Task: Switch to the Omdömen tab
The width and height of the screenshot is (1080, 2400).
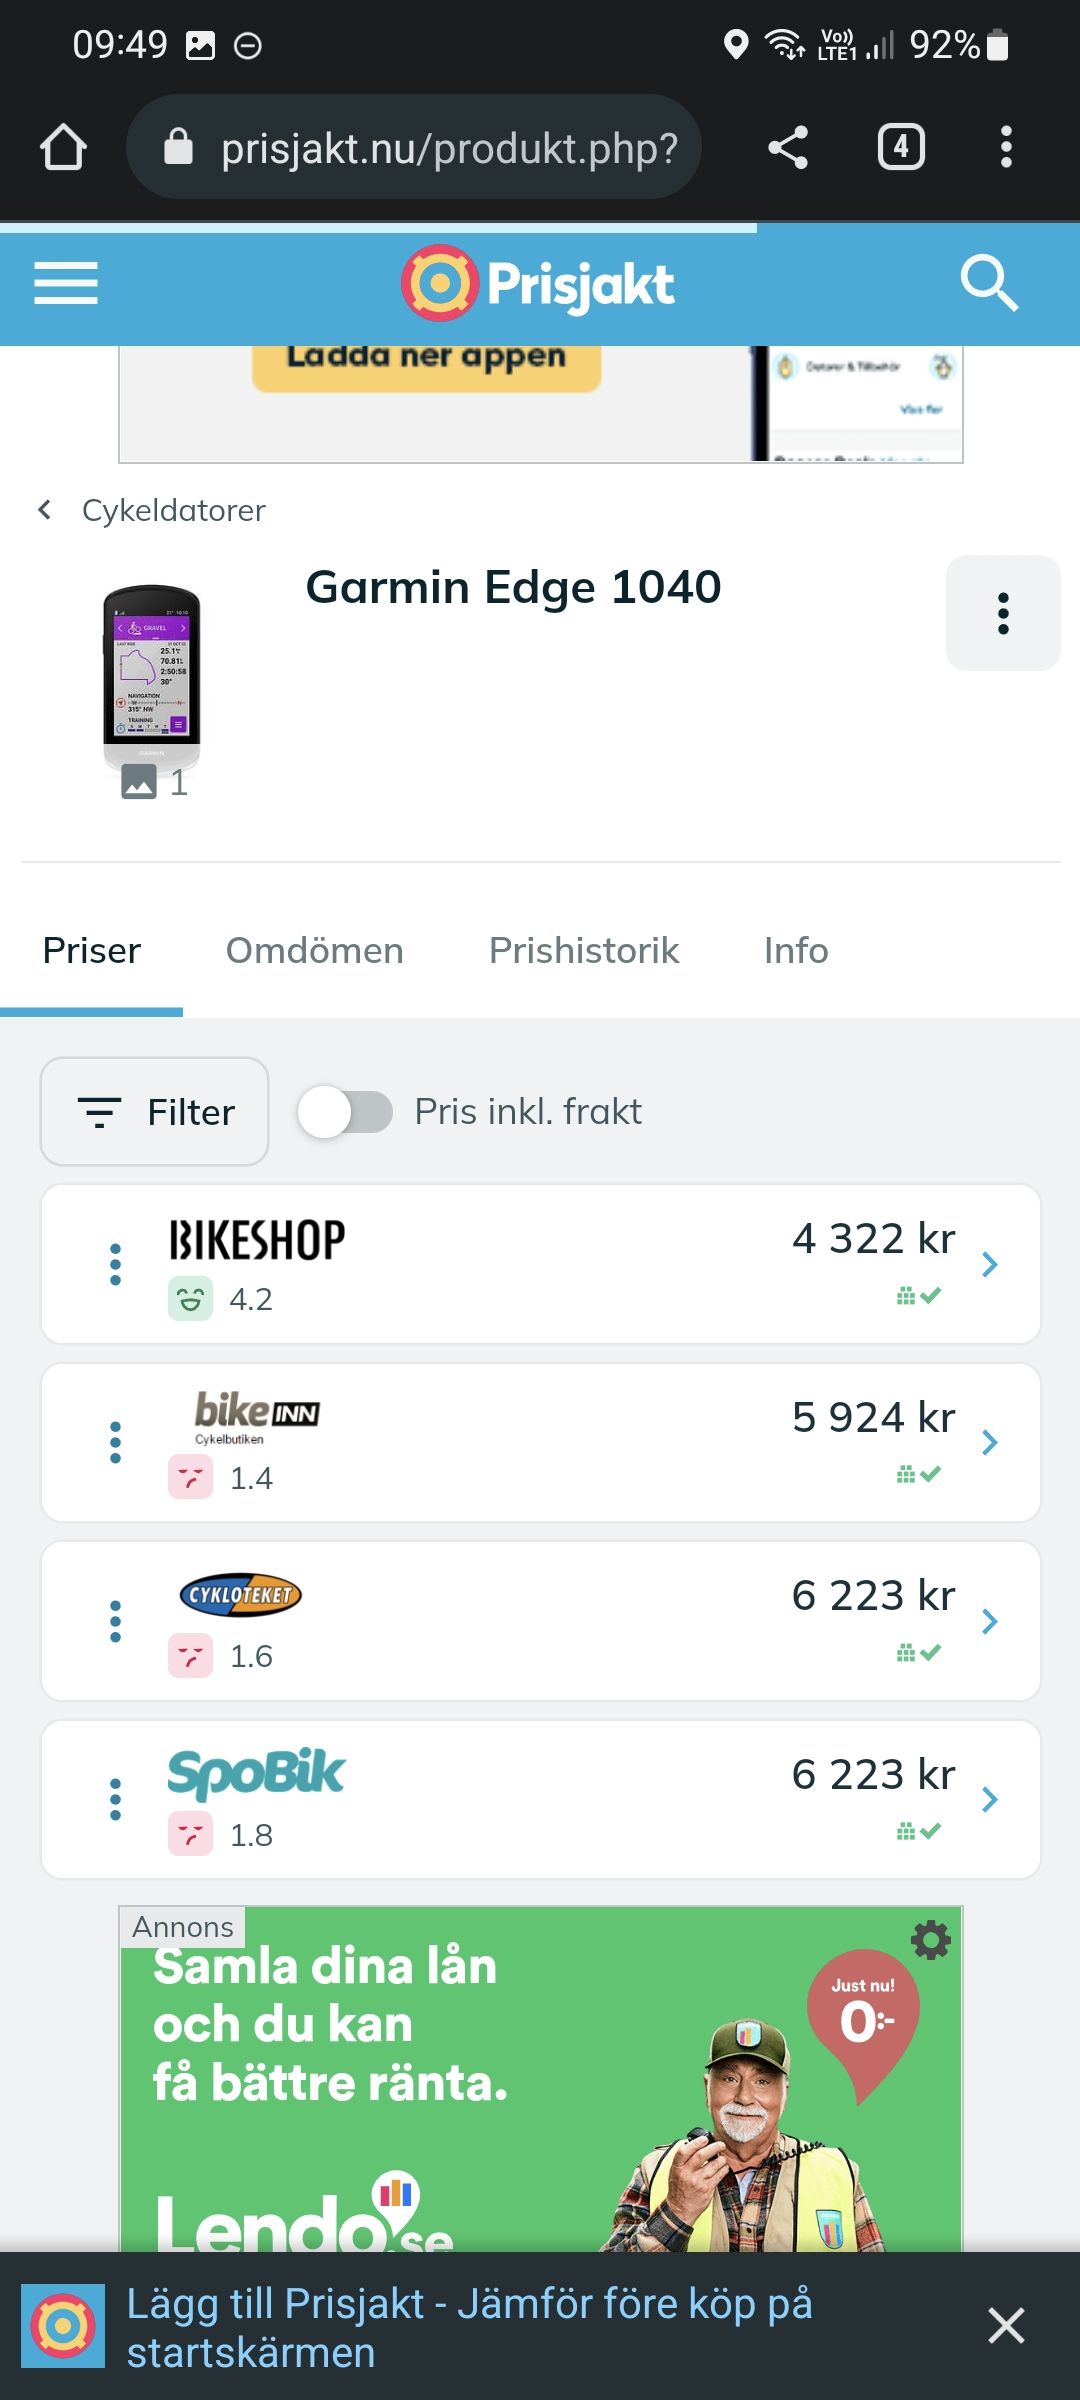Action: pyautogui.click(x=314, y=950)
